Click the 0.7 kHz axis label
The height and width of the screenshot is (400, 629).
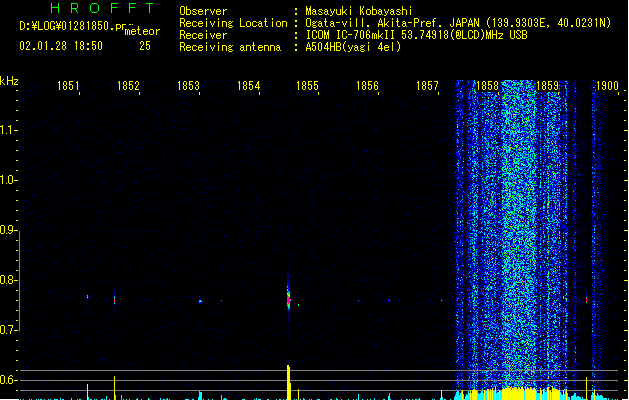point(7,330)
